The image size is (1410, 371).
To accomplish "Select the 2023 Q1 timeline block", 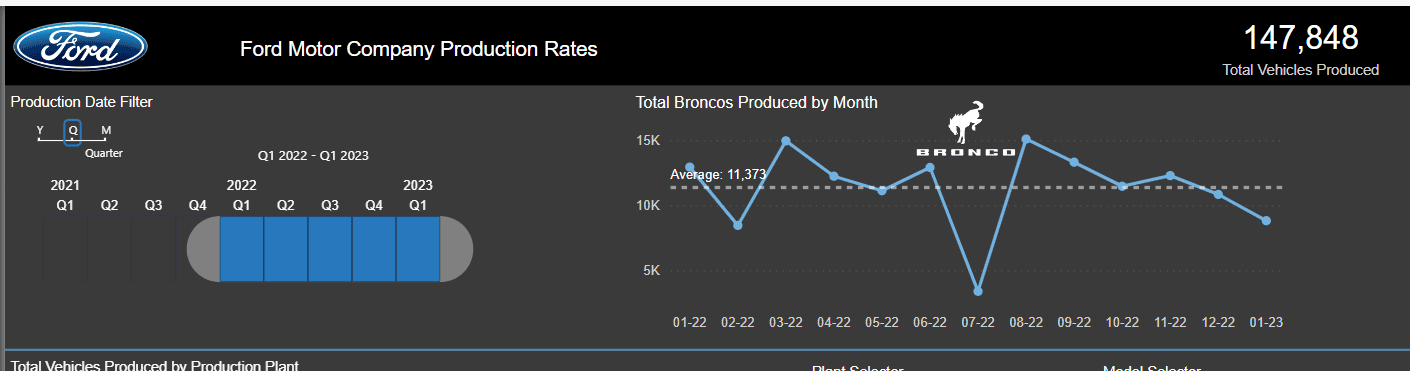I will (418, 249).
